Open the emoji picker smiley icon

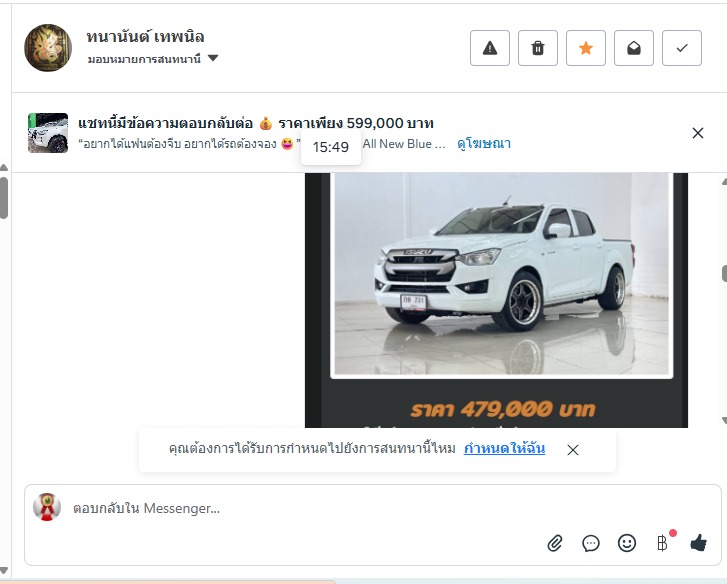(627, 543)
